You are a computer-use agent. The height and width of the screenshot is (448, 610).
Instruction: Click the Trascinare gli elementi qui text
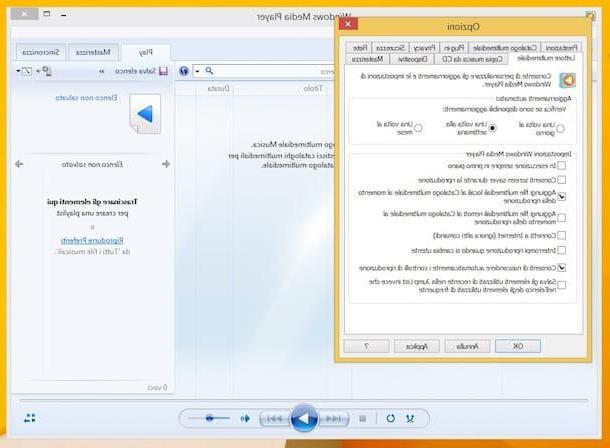(92, 202)
